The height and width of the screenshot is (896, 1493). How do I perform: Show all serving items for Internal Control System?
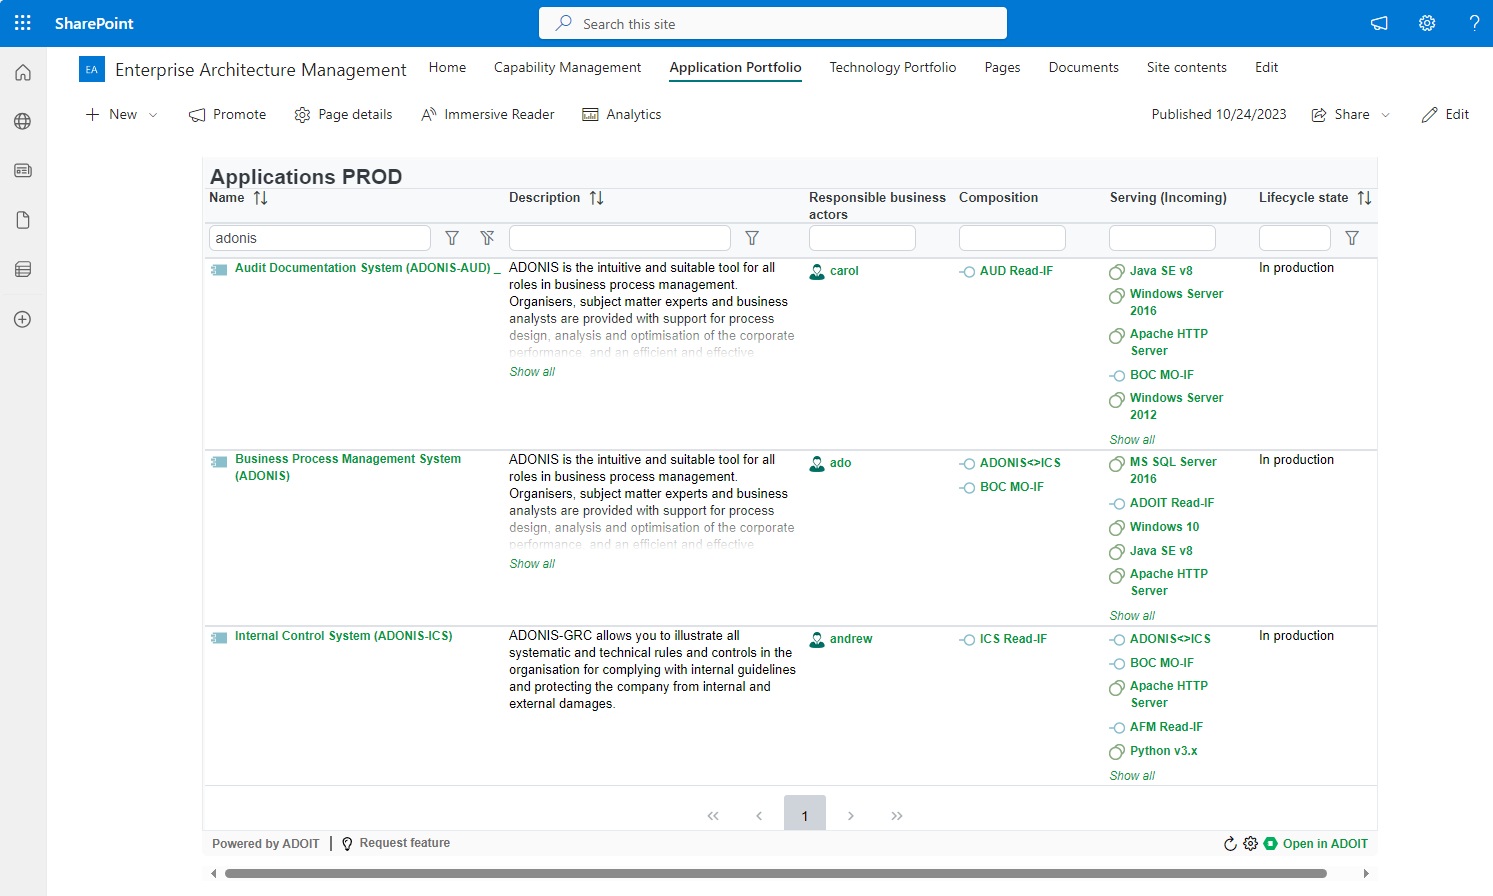[x=1132, y=776]
